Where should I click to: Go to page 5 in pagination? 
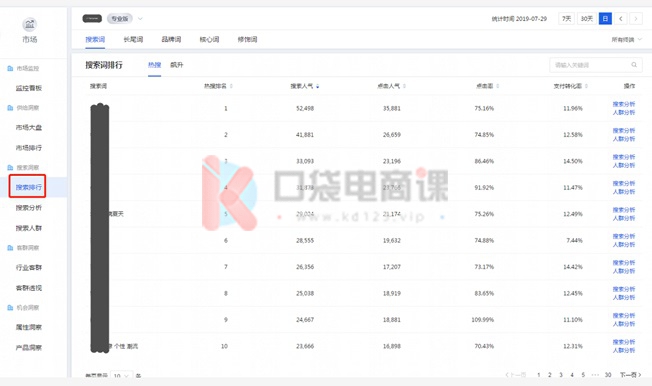pos(583,375)
